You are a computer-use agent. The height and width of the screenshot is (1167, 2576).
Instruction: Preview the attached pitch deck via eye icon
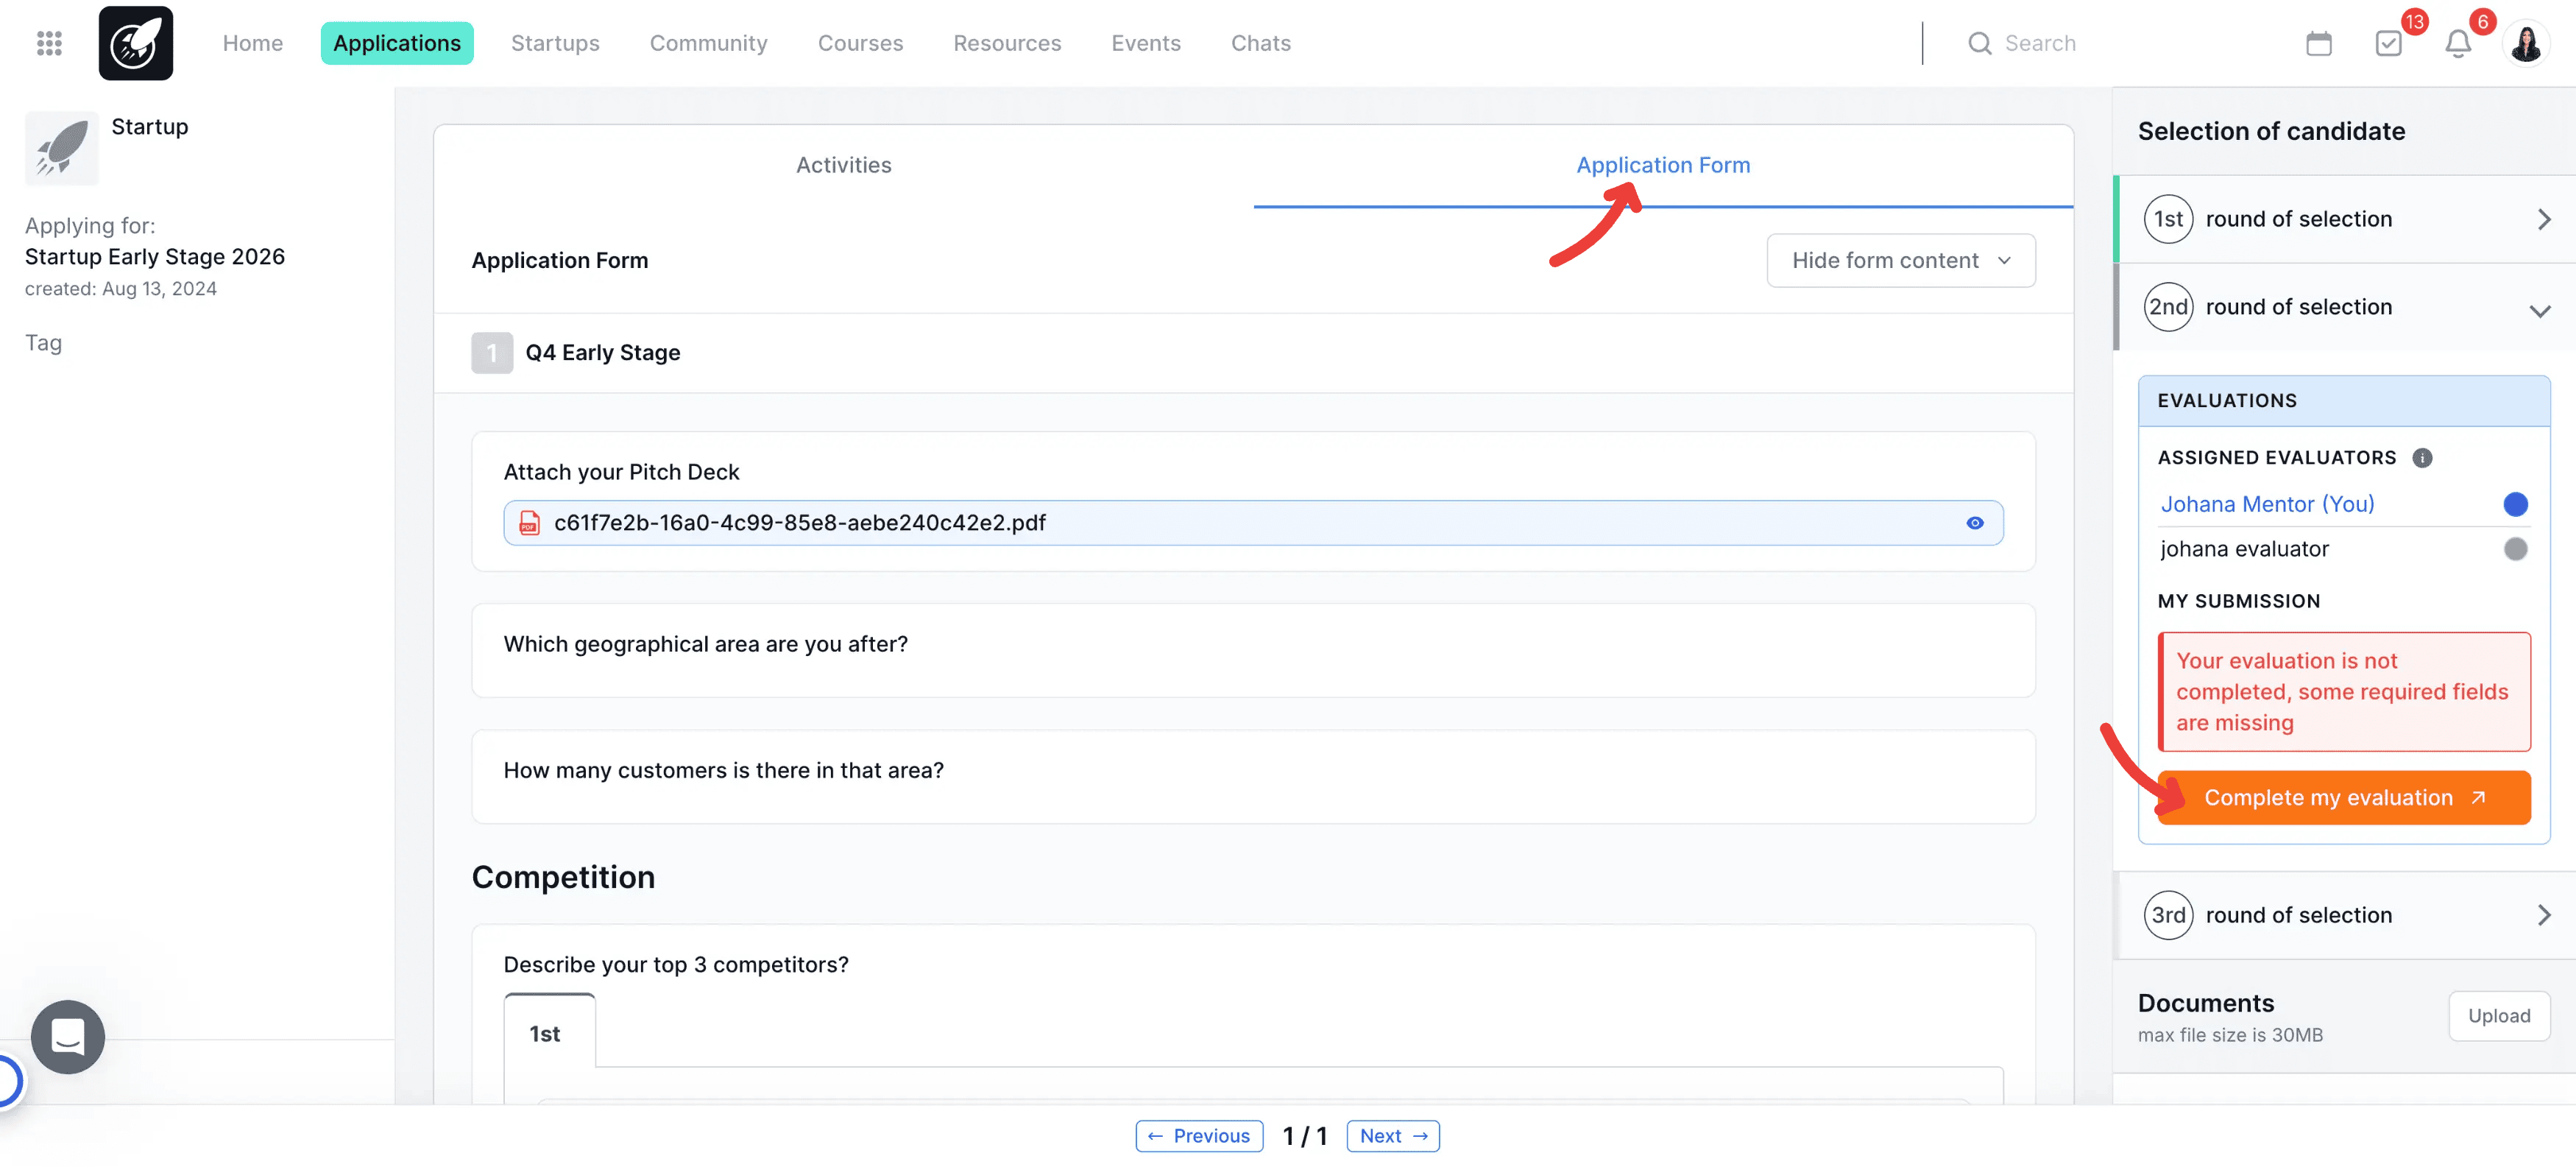click(1975, 522)
